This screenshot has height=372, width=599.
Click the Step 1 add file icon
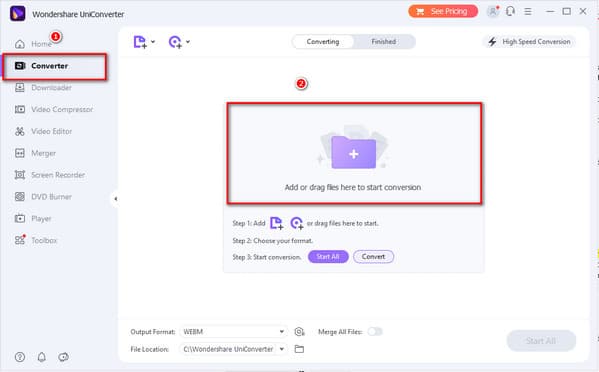[277, 223]
